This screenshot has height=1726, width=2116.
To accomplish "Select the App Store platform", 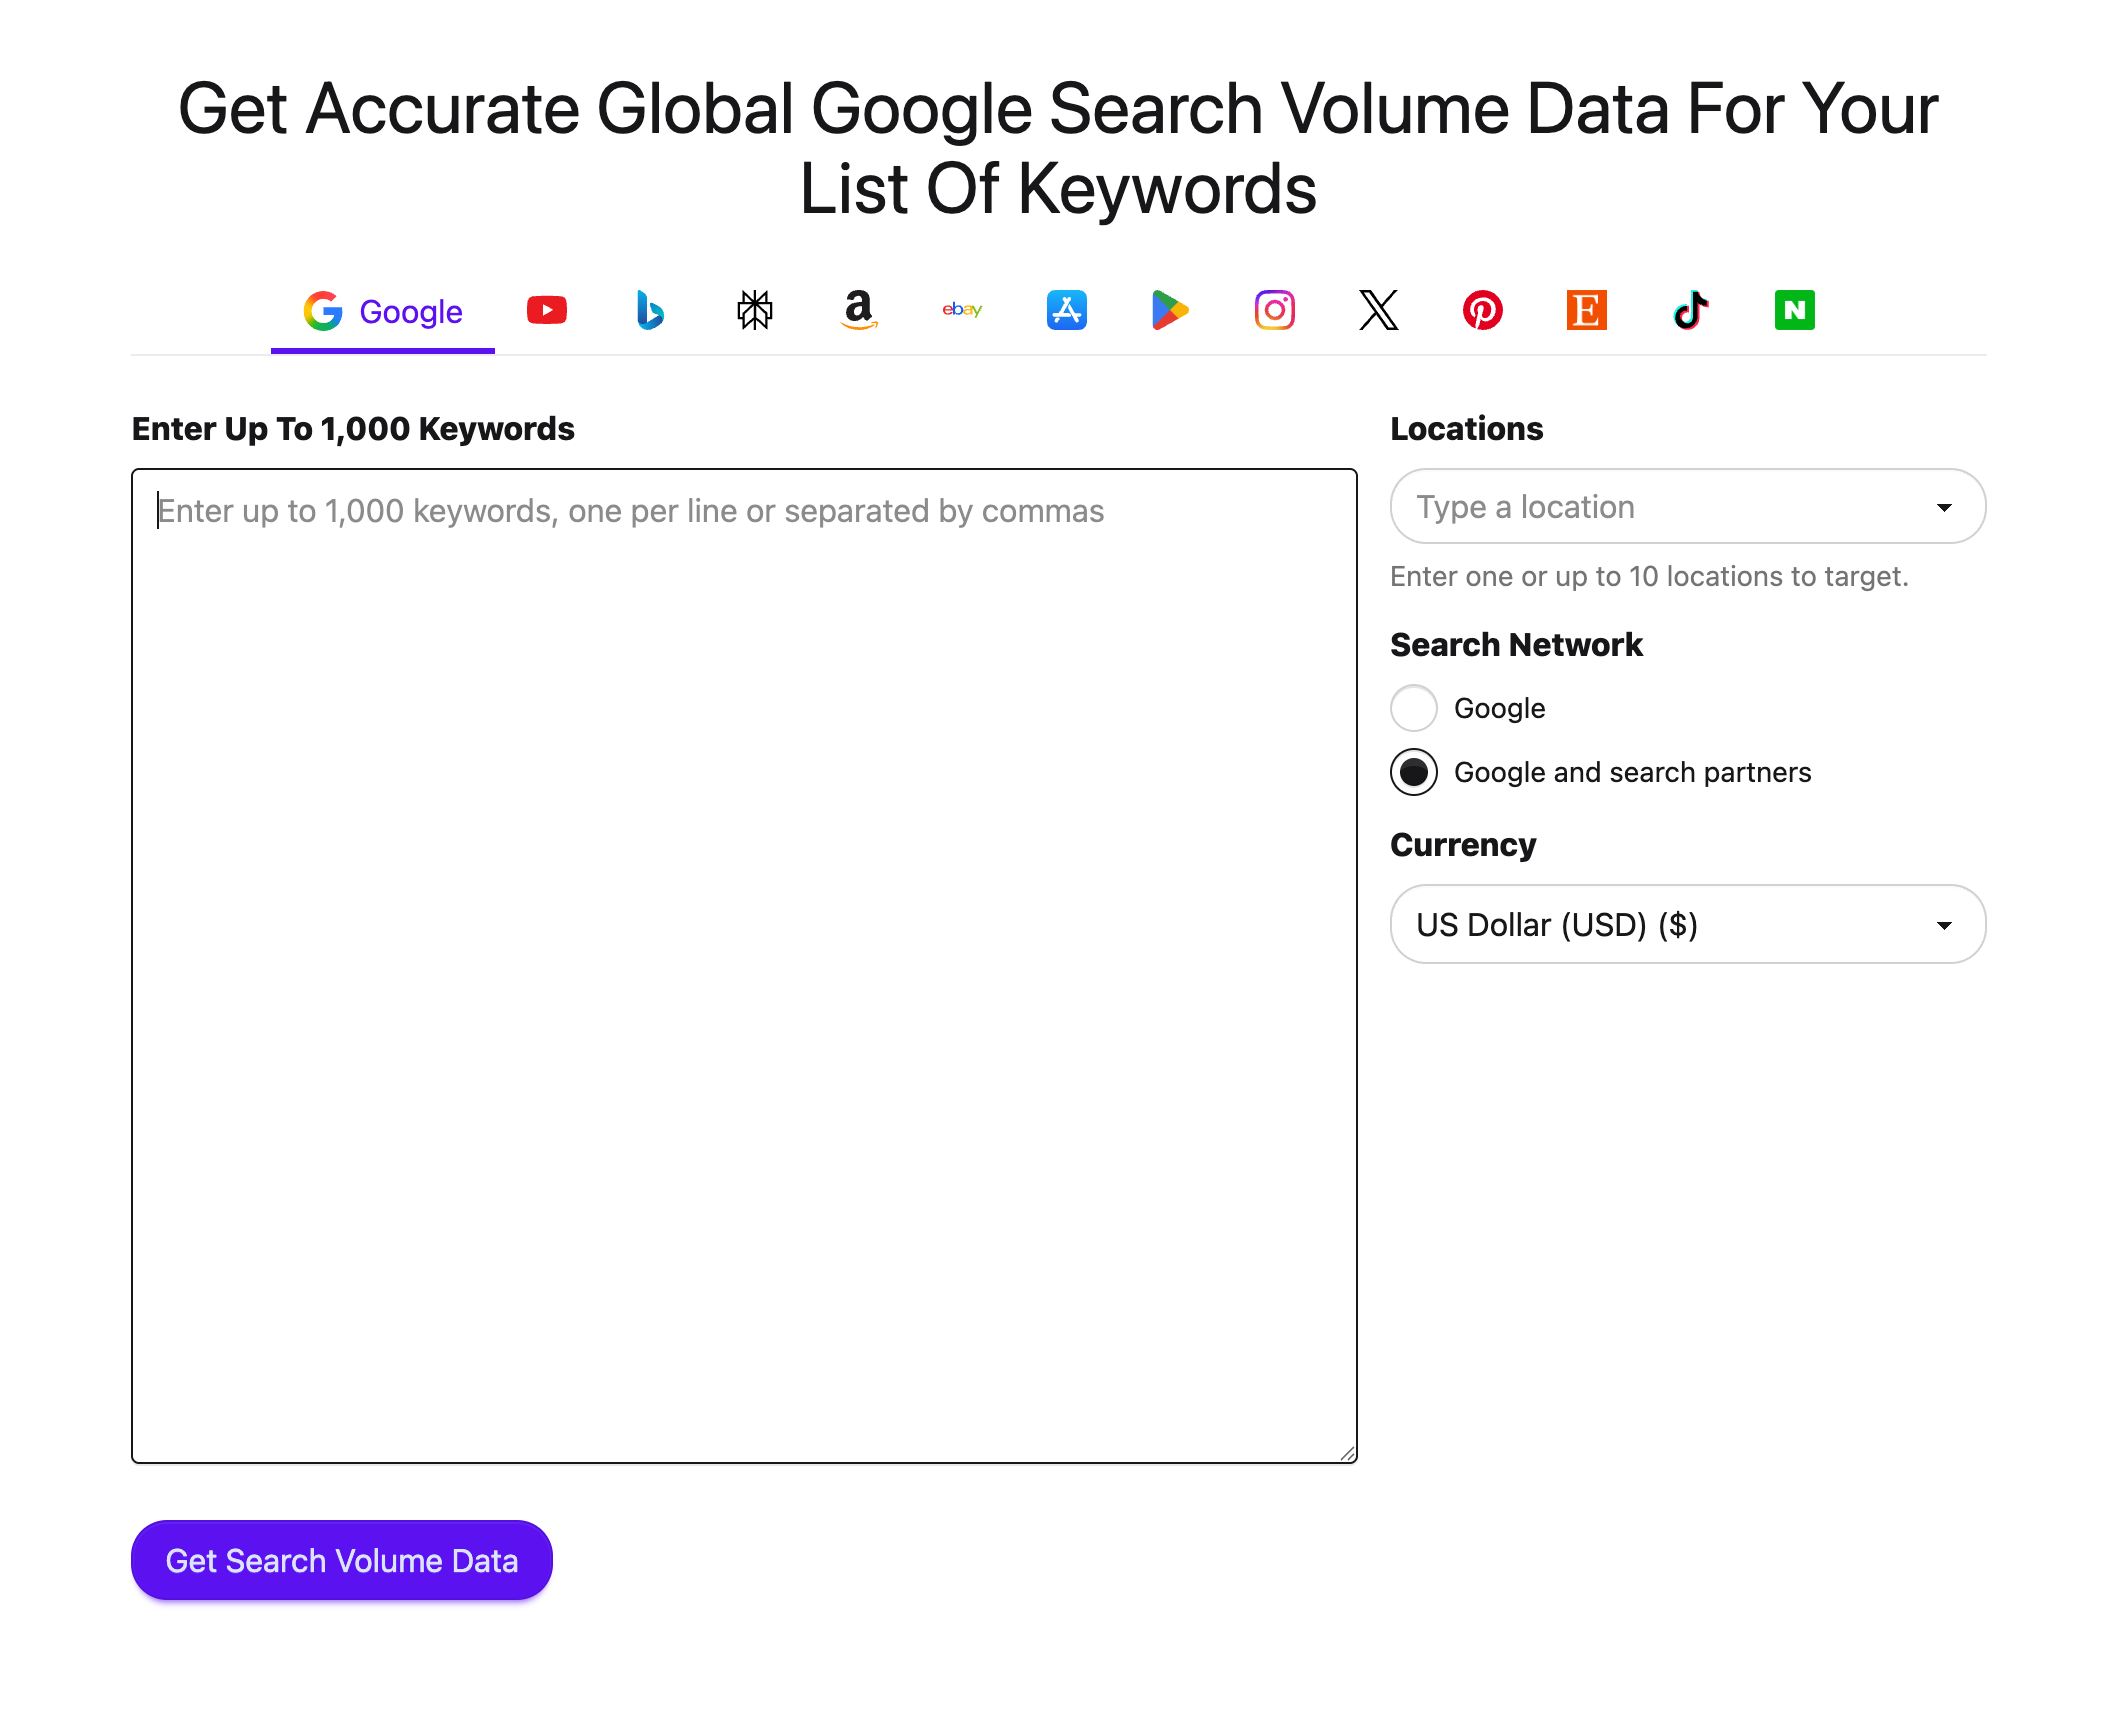I will (1066, 310).
